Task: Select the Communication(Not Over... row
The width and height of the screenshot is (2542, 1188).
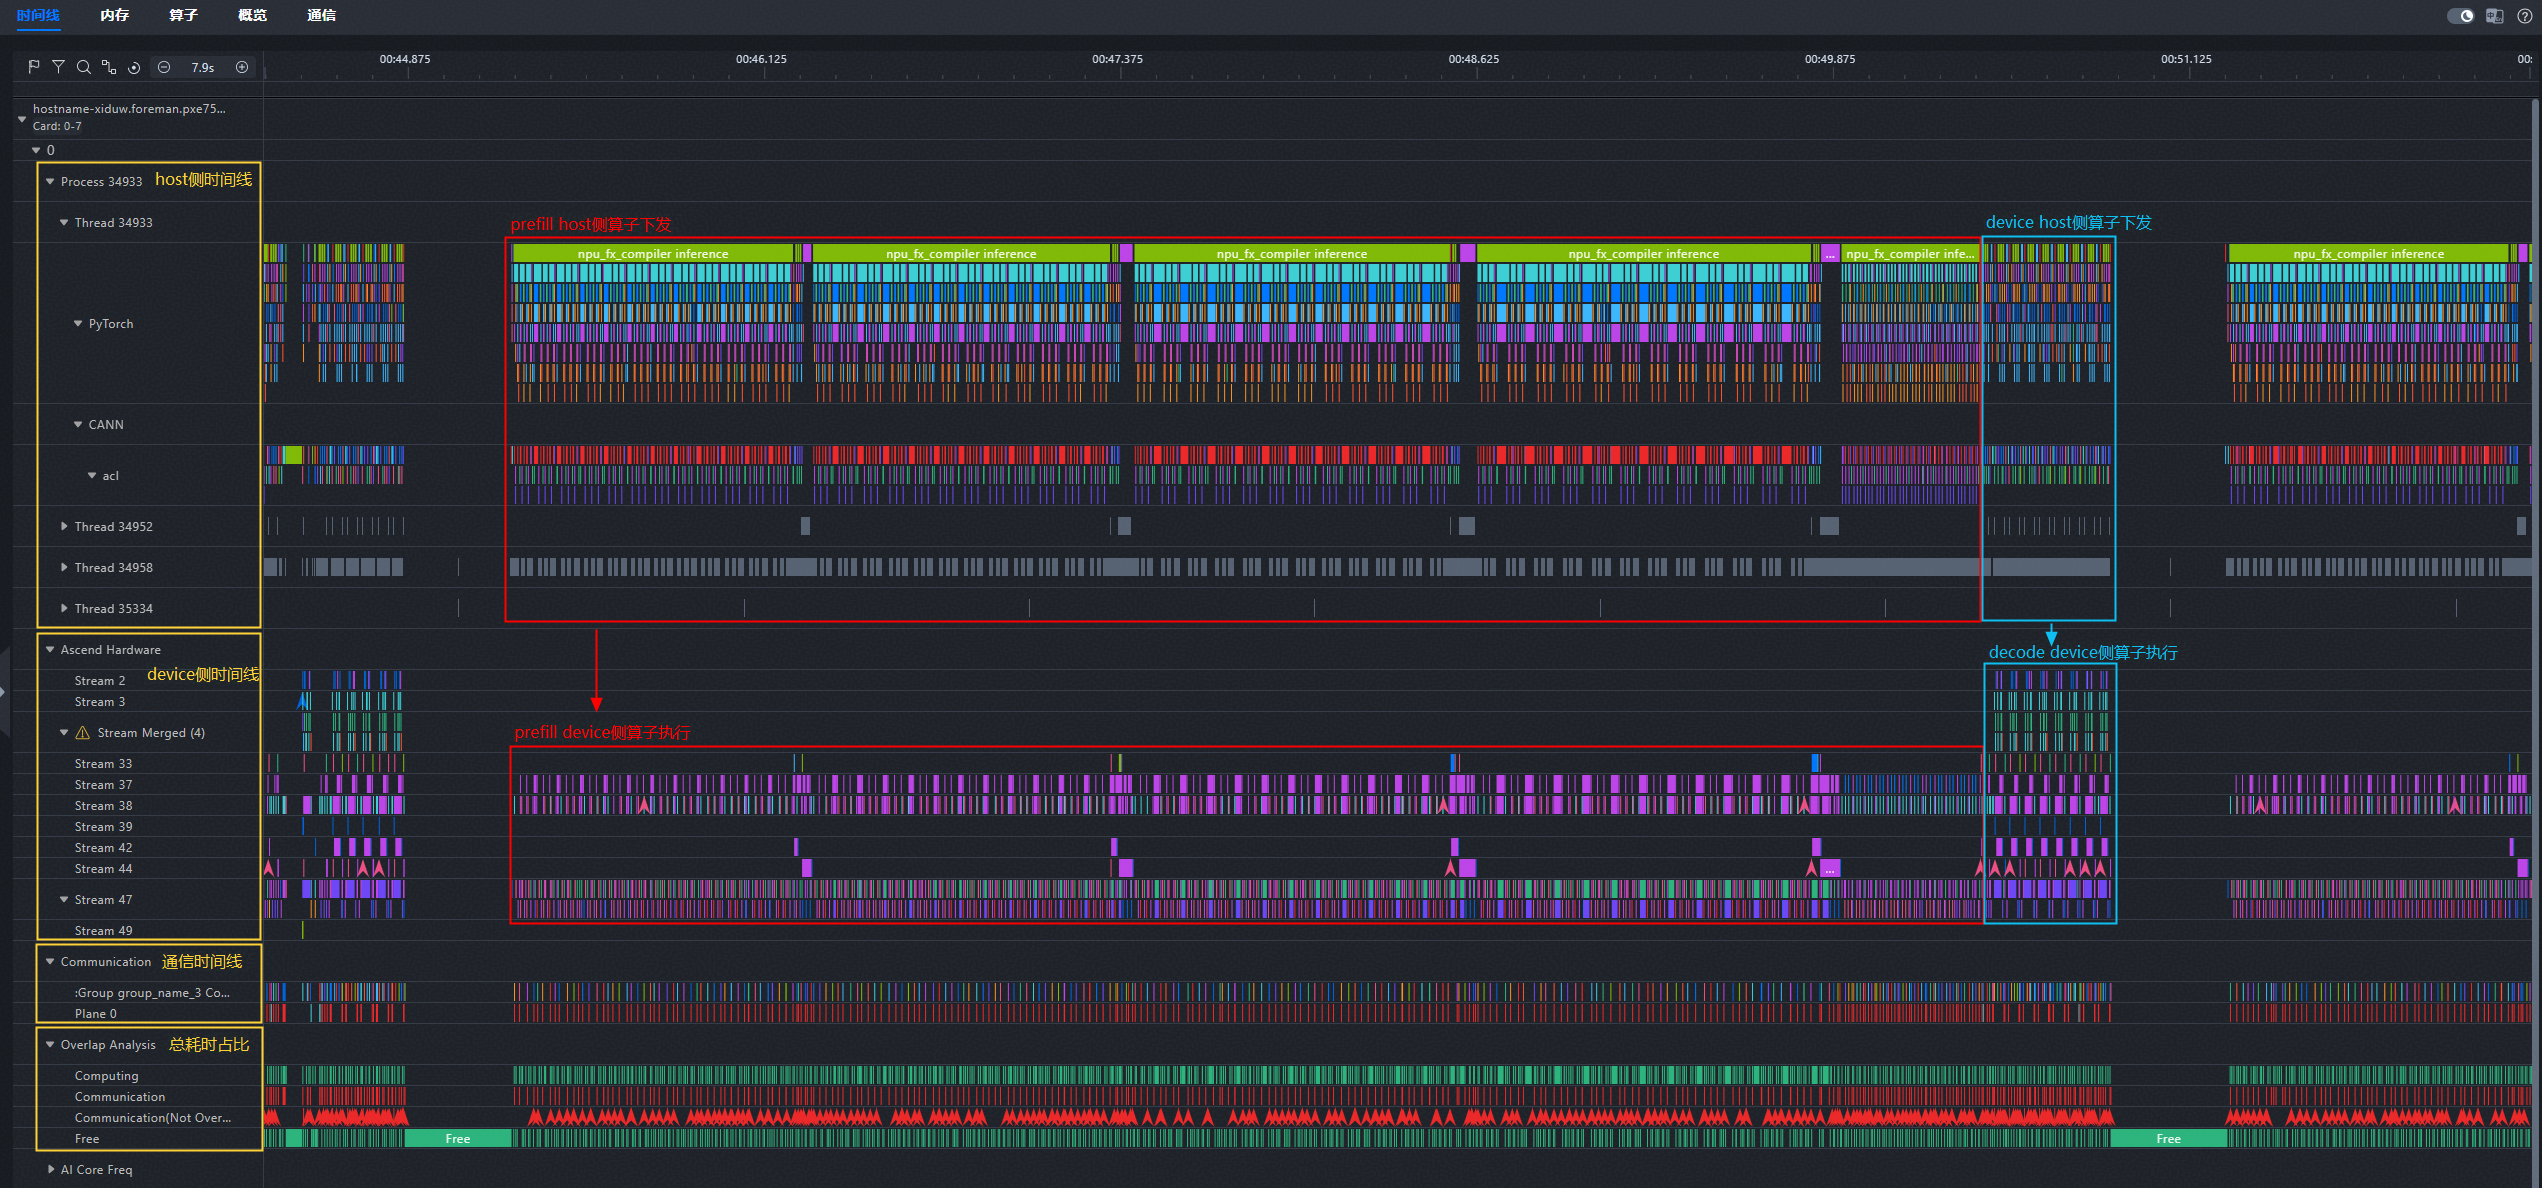Action: pos(153,1118)
